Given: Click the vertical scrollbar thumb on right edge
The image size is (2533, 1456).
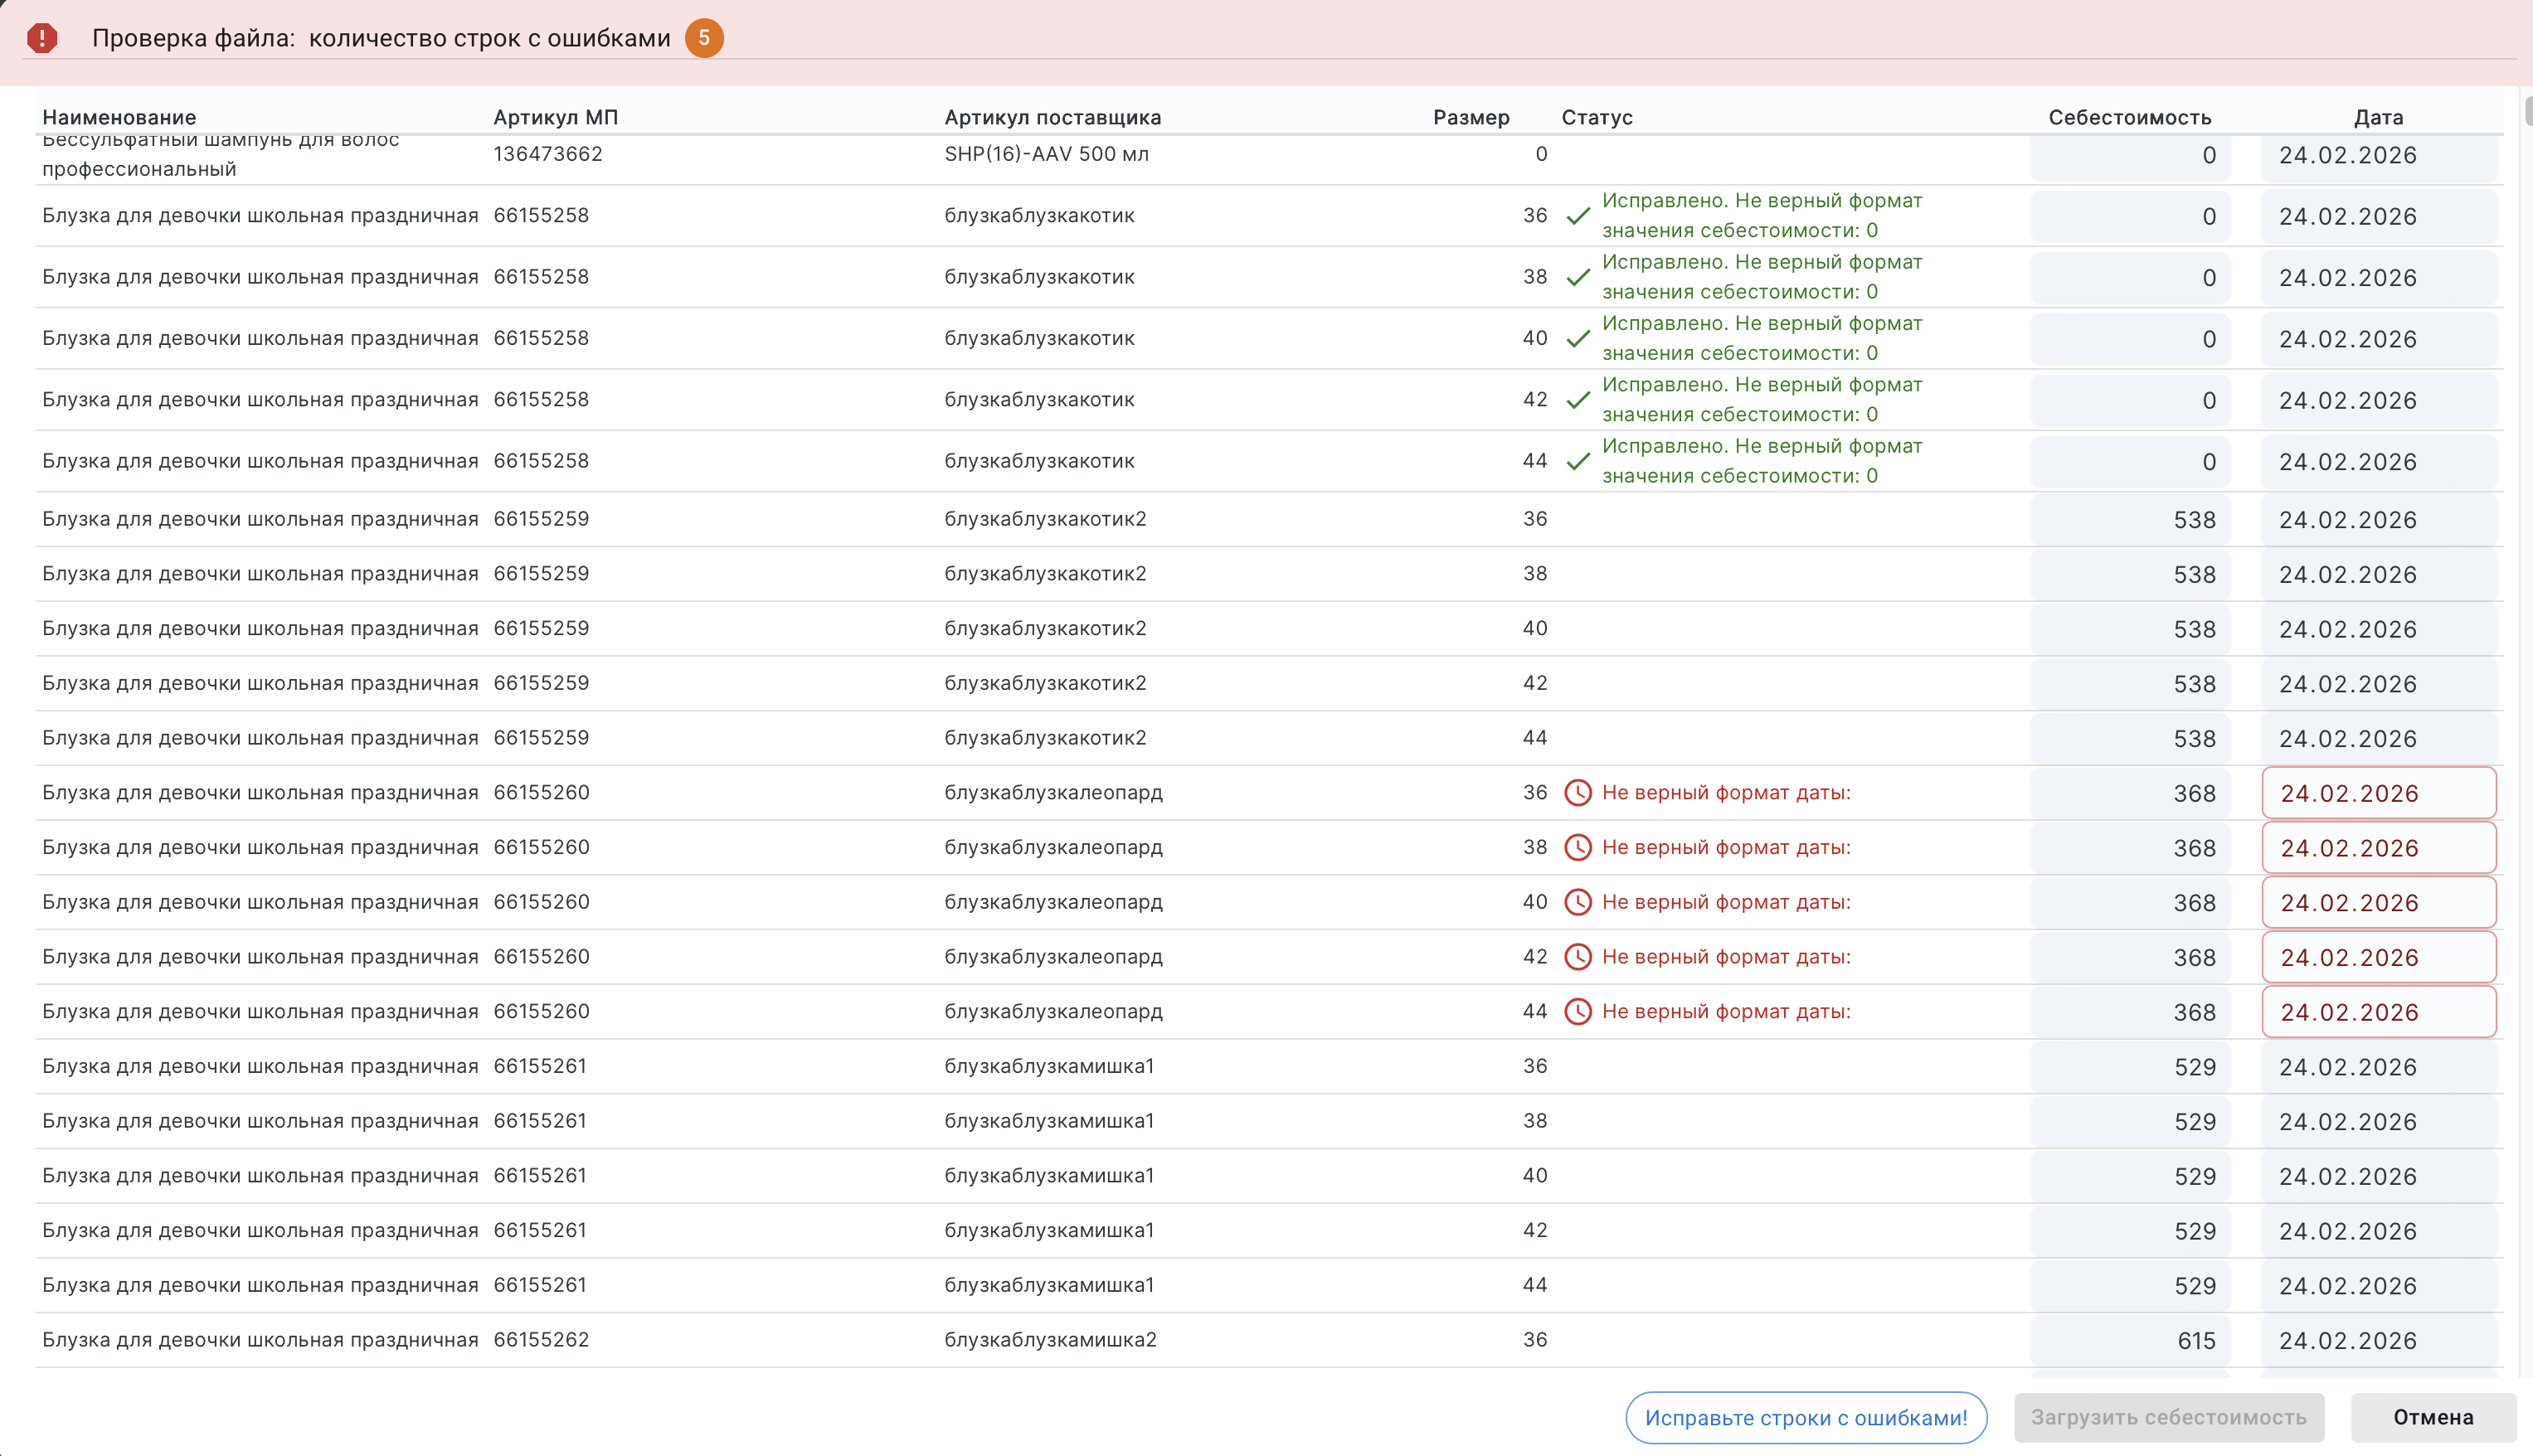Looking at the screenshot, I should pos(2528,110).
